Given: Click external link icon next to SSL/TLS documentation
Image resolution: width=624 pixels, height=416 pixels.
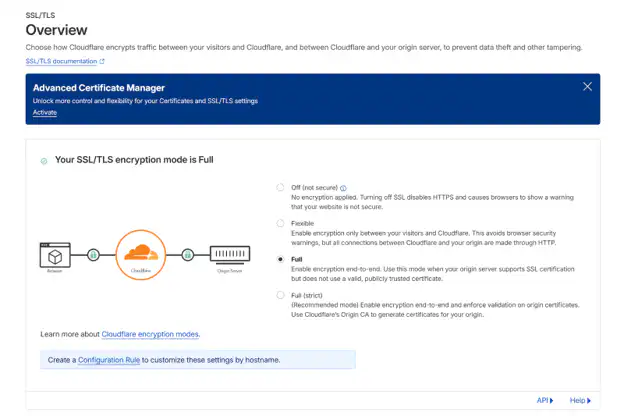Looking at the screenshot, I should click(x=102, y=62).
